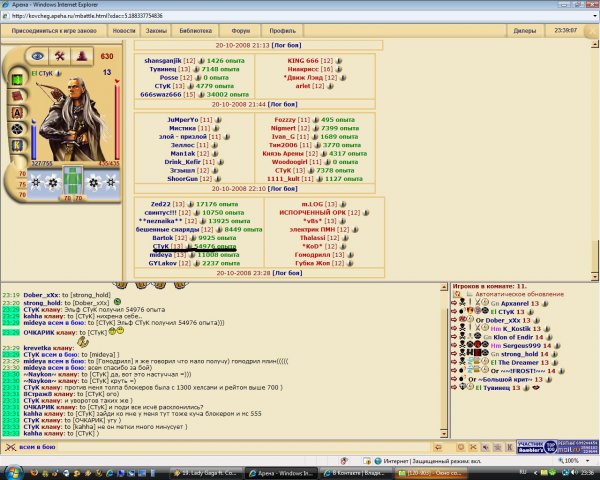This screenshot has width=600, height=480.
Task: Open the battle log link dated 20-10-2008 21:13
Action: click(287, 45)
